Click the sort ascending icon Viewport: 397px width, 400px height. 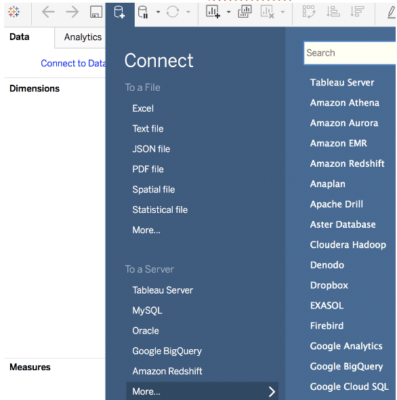(x=333, y=12)
